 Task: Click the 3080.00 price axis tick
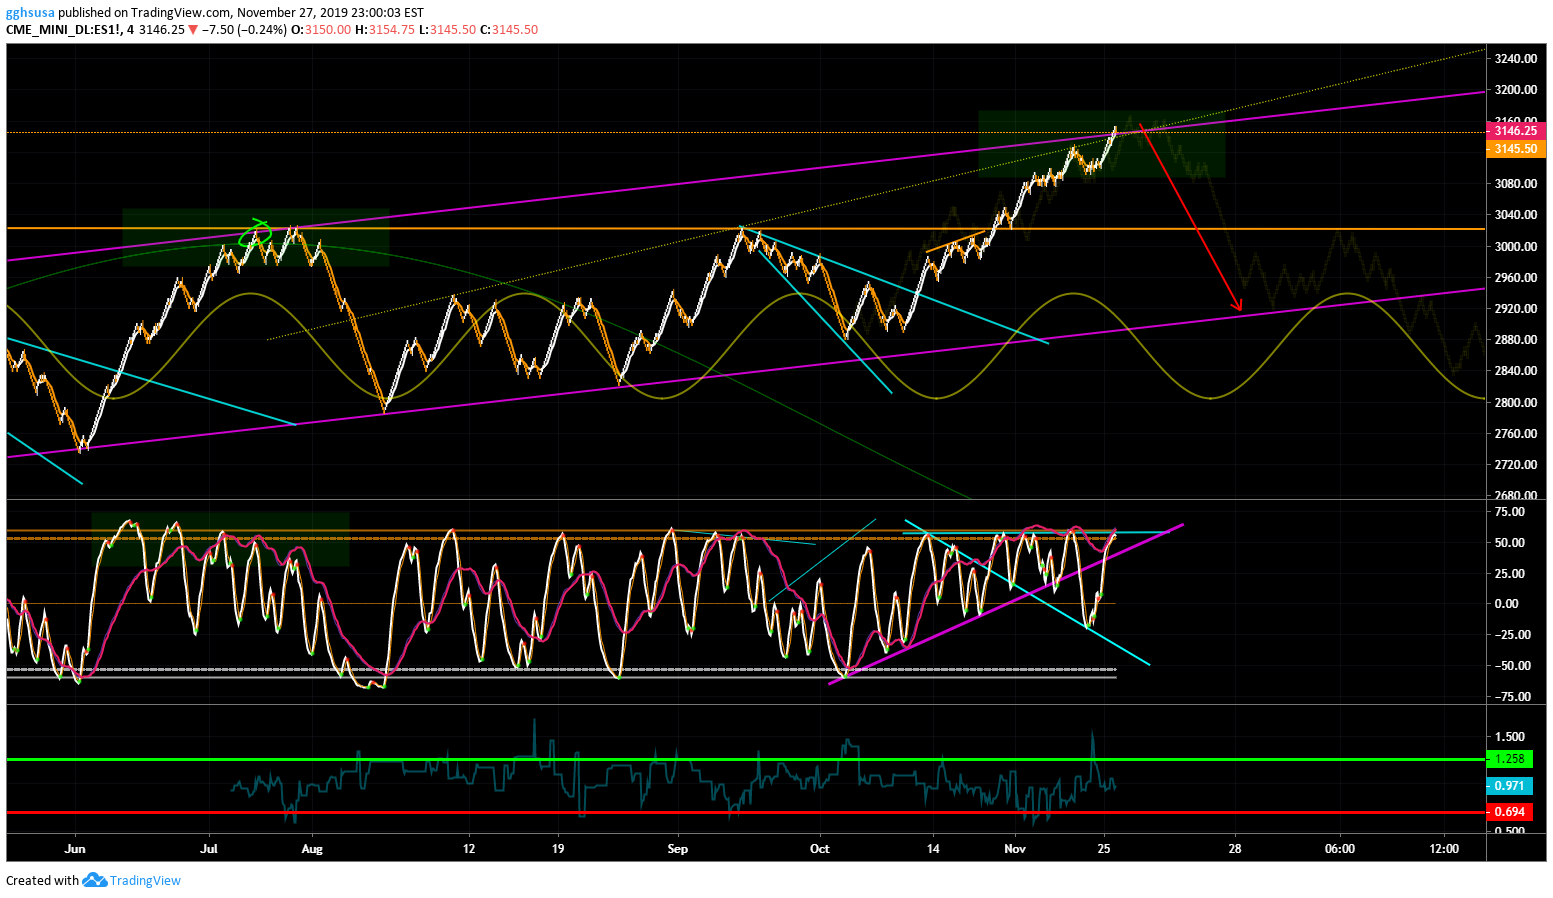[1516, 184]
